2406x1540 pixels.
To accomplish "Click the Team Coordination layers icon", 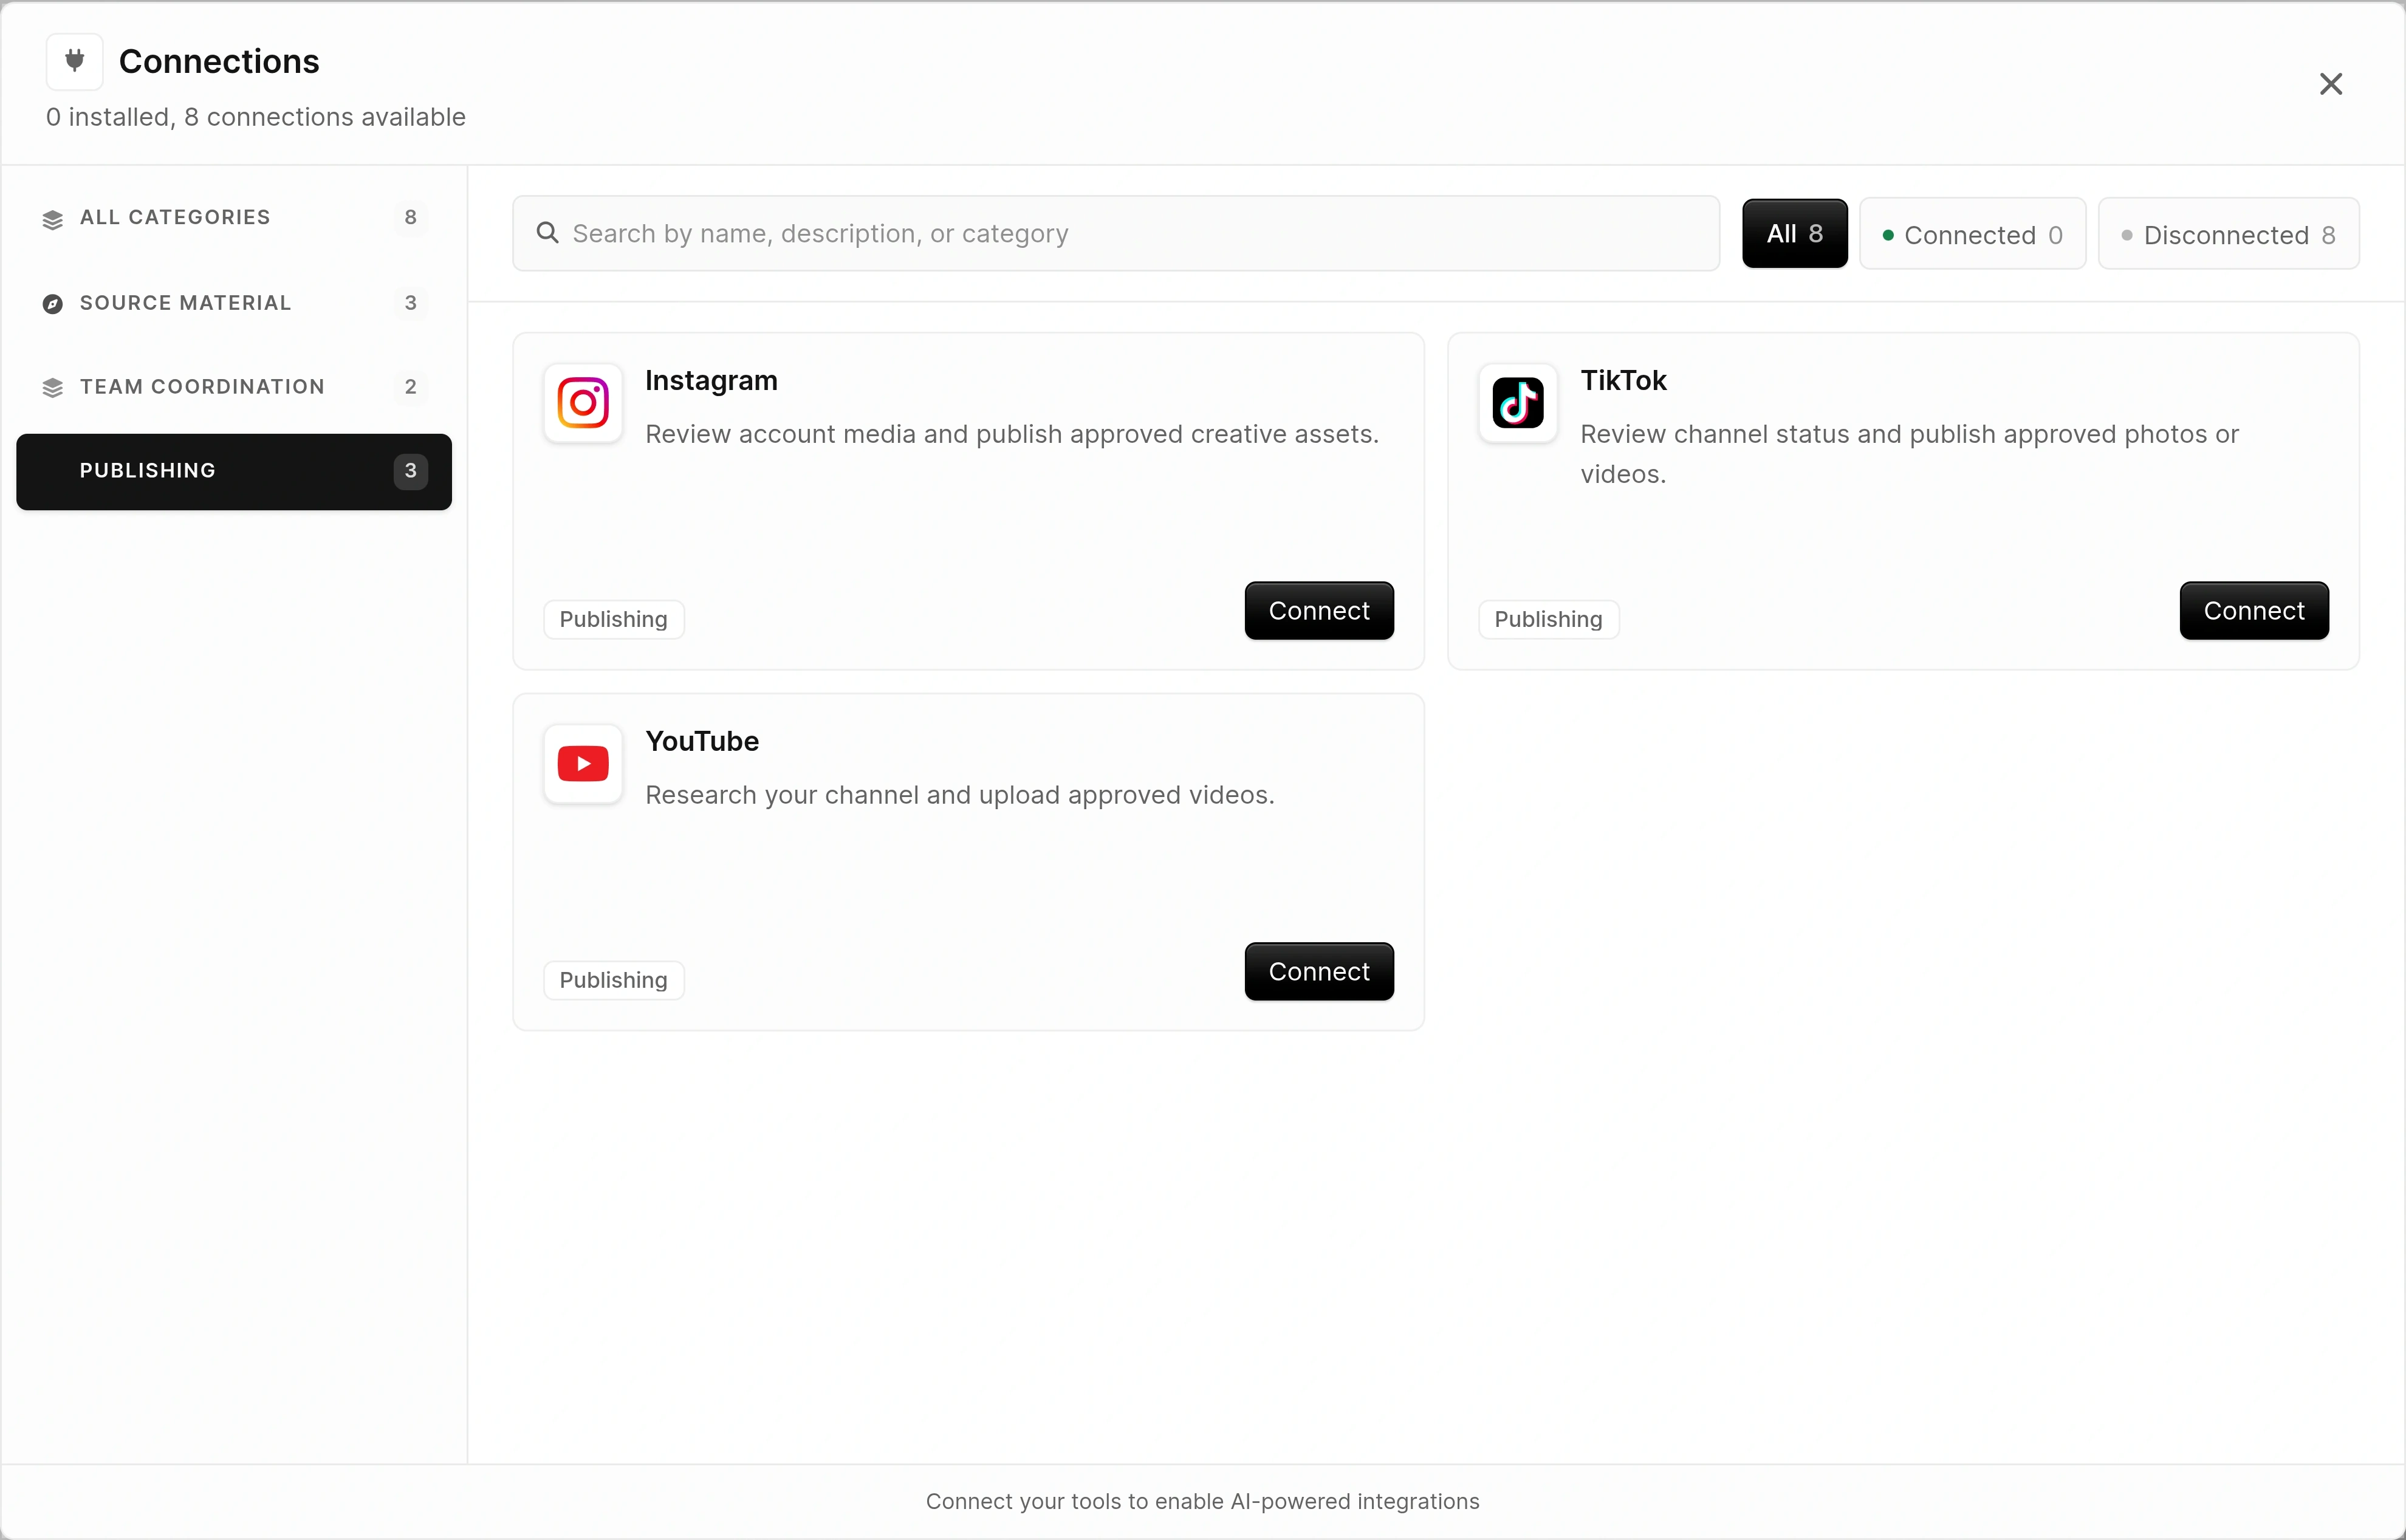I will coord(53,388).
